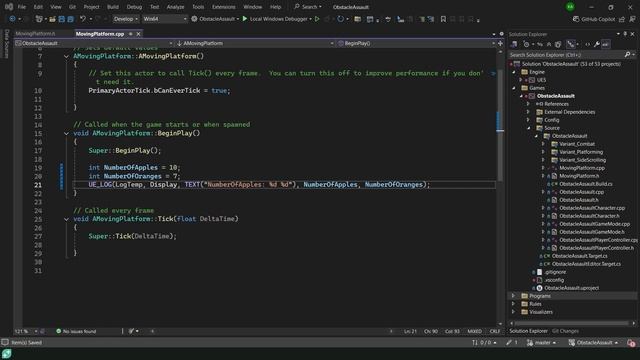Select ObstacleAssaultCharacter.h in Solution Explorer
Screen dimensions: 640x360
[x=589, y=216]
